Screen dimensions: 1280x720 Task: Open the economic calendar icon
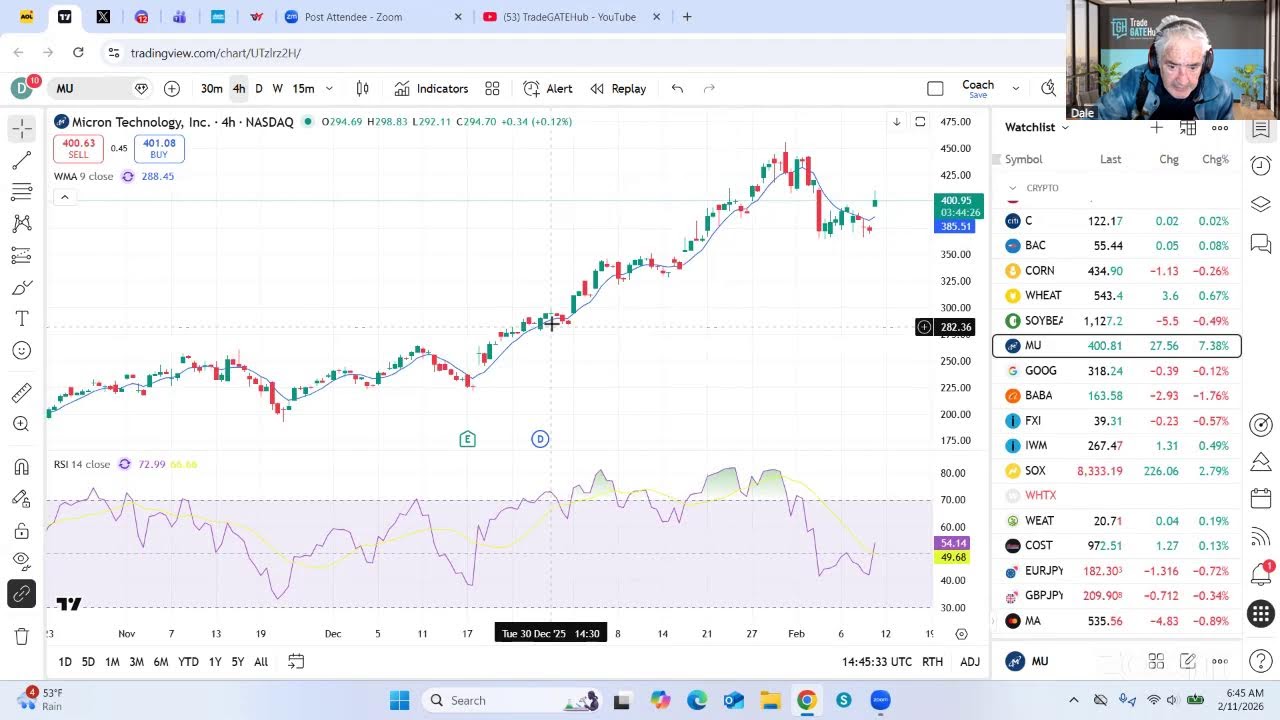coord(1261,498)
